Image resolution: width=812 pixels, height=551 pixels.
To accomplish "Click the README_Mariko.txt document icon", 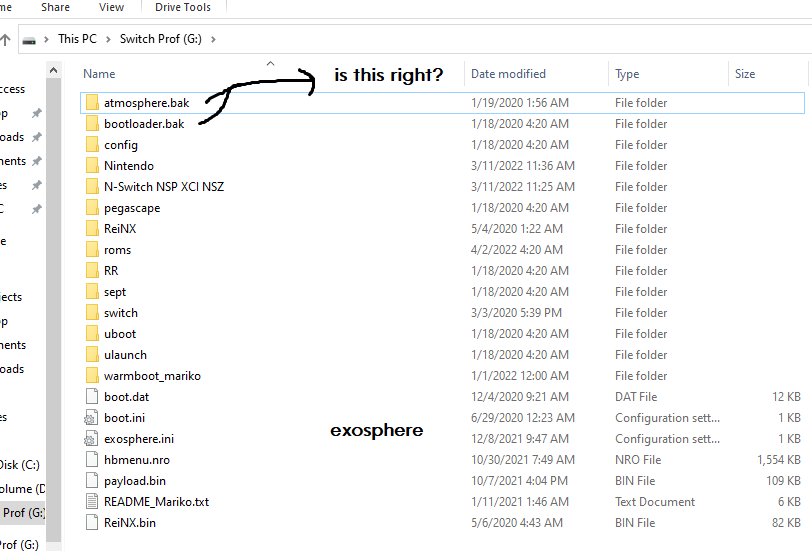I will click(x=92, y=502).
